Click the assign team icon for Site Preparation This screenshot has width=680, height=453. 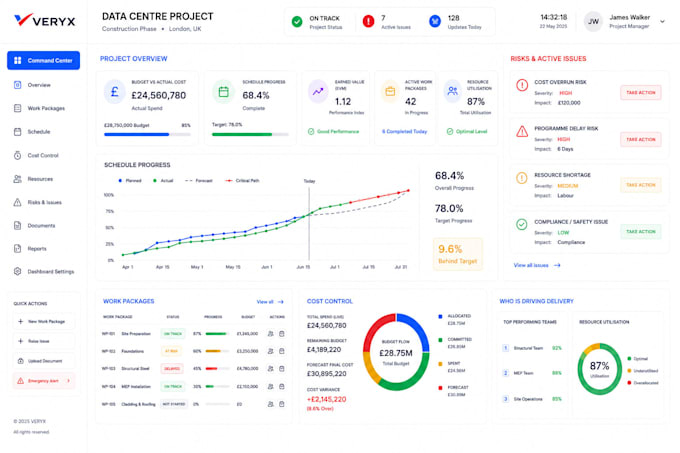tap(271, 334)
